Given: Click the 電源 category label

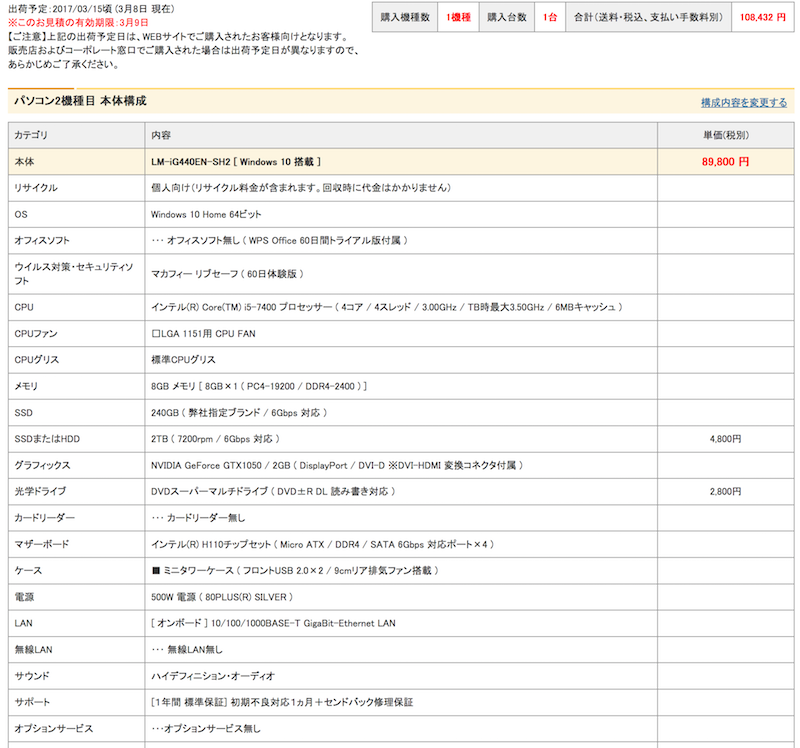Looking at the screenshot, I should click(x=24, y=597).
